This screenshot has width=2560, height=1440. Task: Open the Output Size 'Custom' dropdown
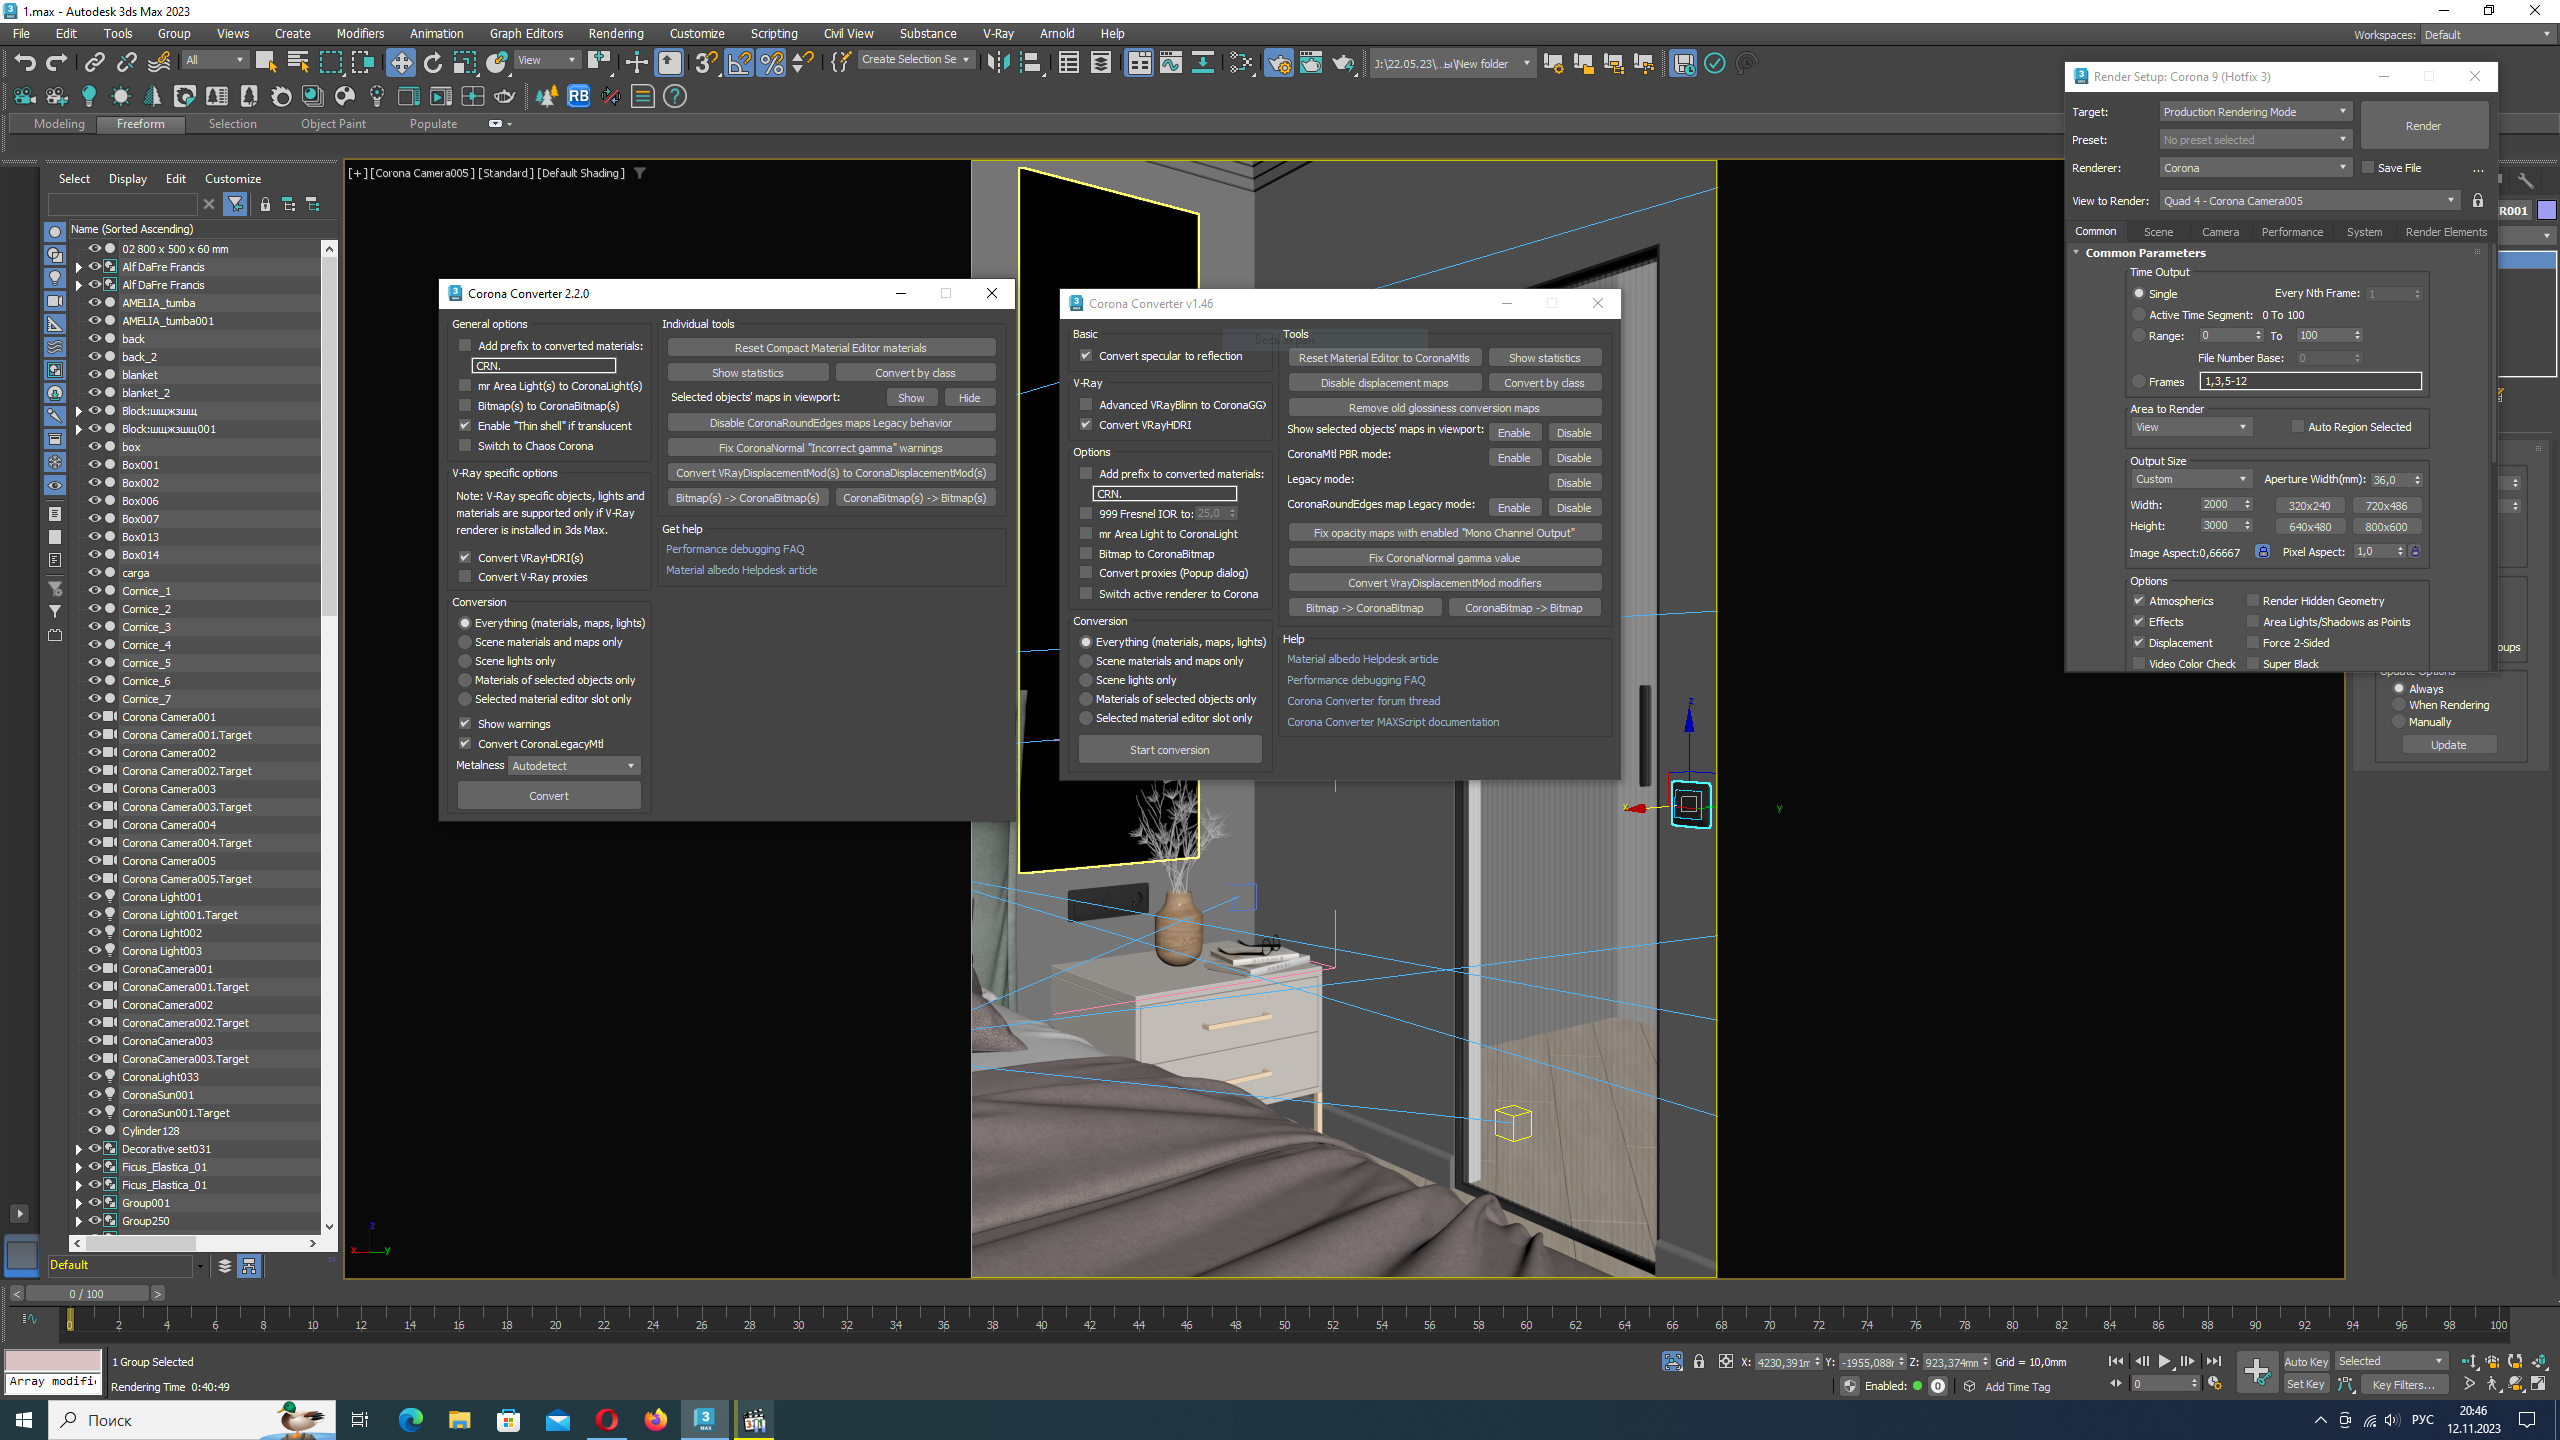[x=2190, y=479]
